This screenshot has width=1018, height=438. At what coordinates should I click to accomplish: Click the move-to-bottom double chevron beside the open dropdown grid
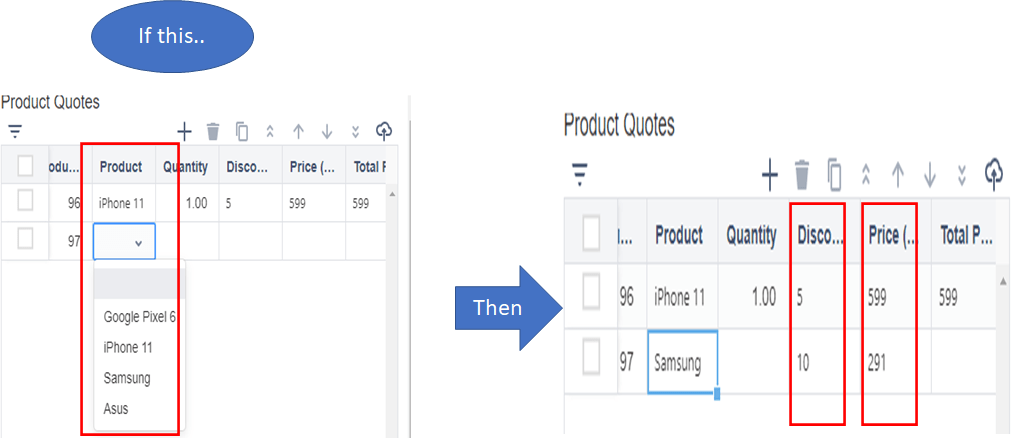click(355, 131)
